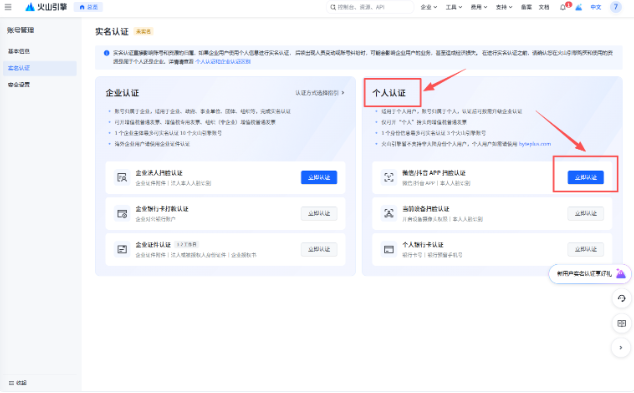Collapse the sidebar with 收起
Image resolution: width=634 pixels, height=393 pixels.
(x=18, y=382)
